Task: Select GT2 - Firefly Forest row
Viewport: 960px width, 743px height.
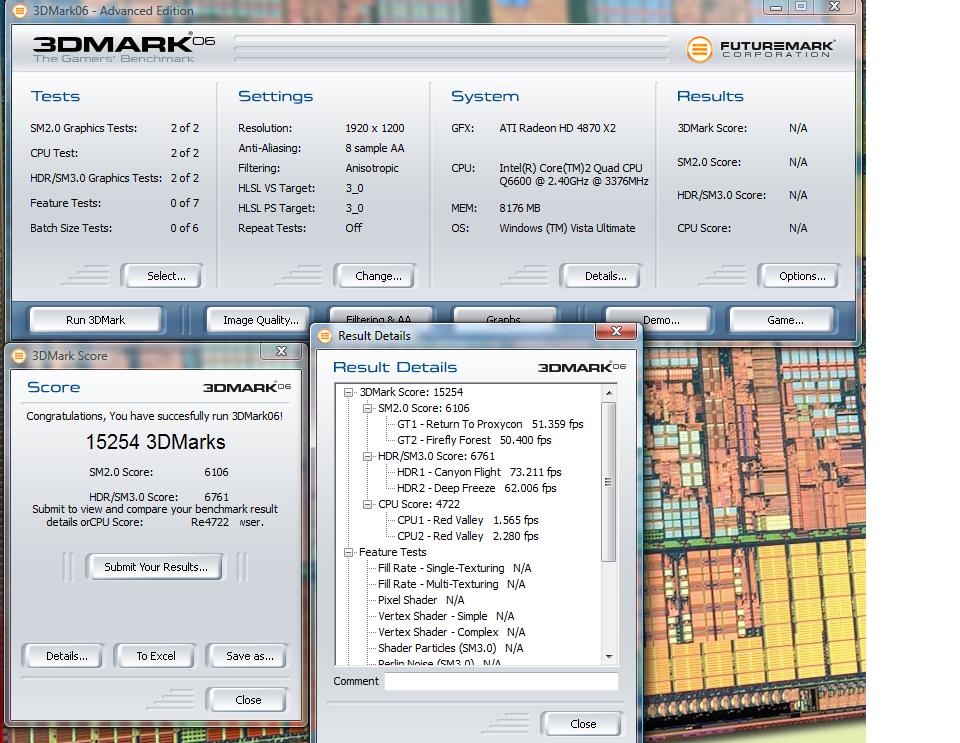Action: [x=474, y=440]
